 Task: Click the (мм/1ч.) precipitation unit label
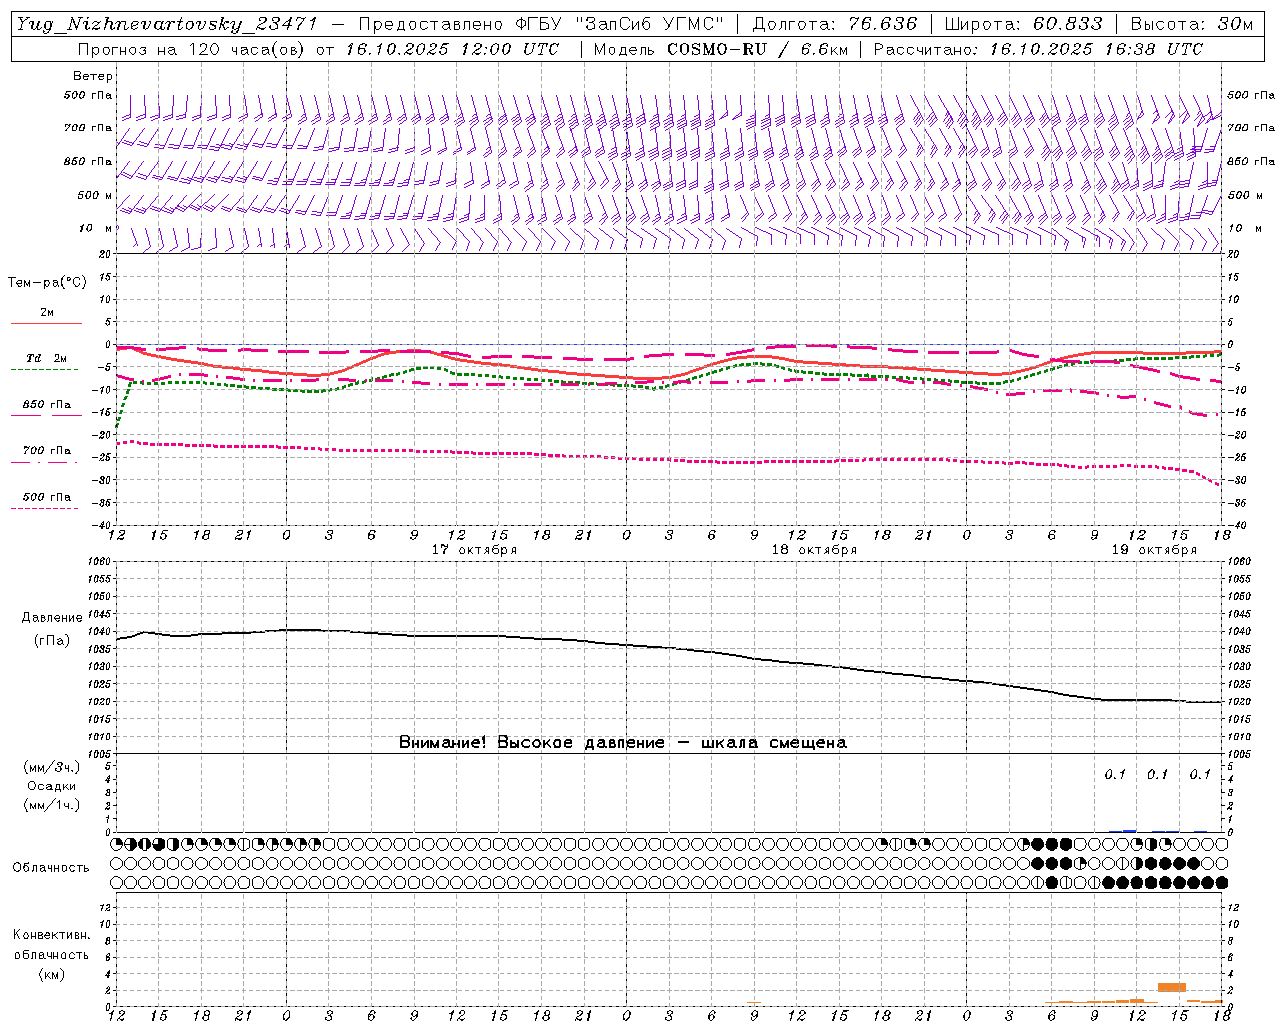pyautogui.click(x=52, y=805)
